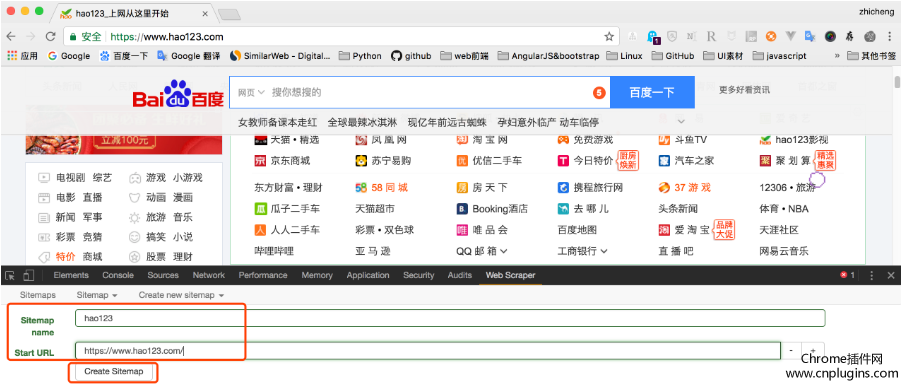Open the Linux bookmarks folder
The height and width of the screenshot is (386, 903).
pos(625,56)
